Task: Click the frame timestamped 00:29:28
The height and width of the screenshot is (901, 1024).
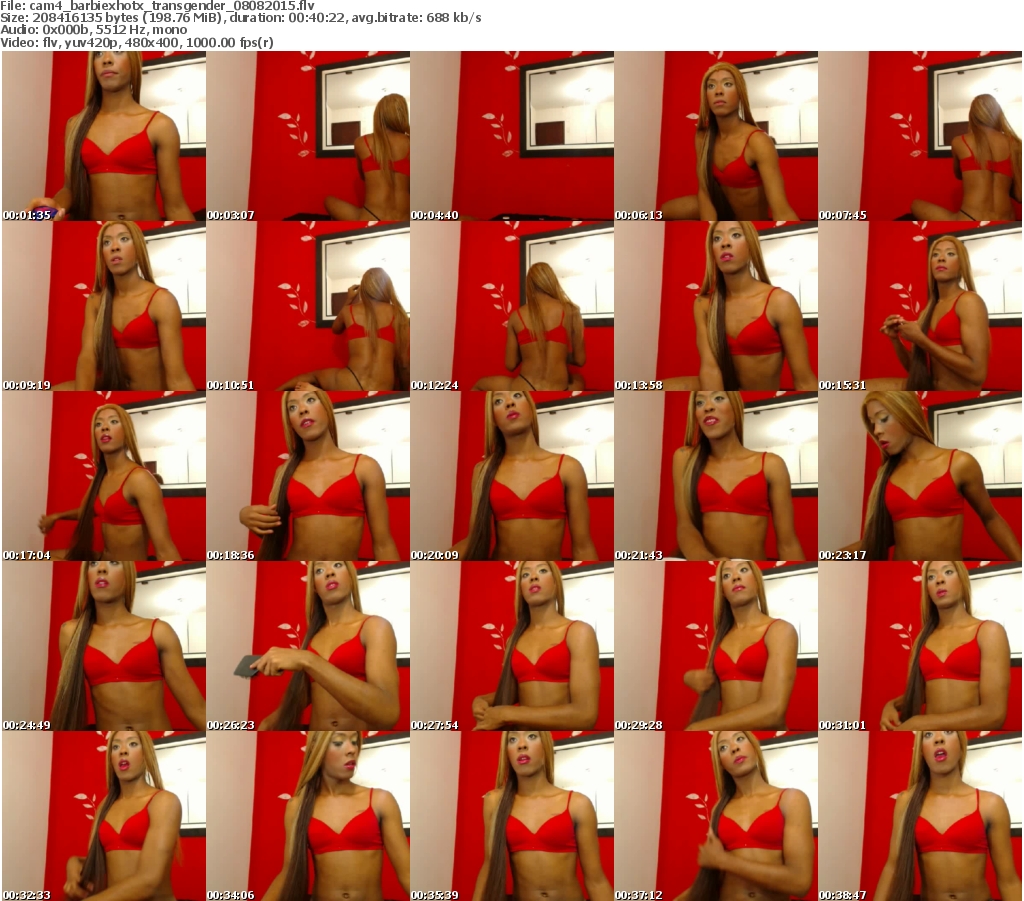Action: coord(716,646)
